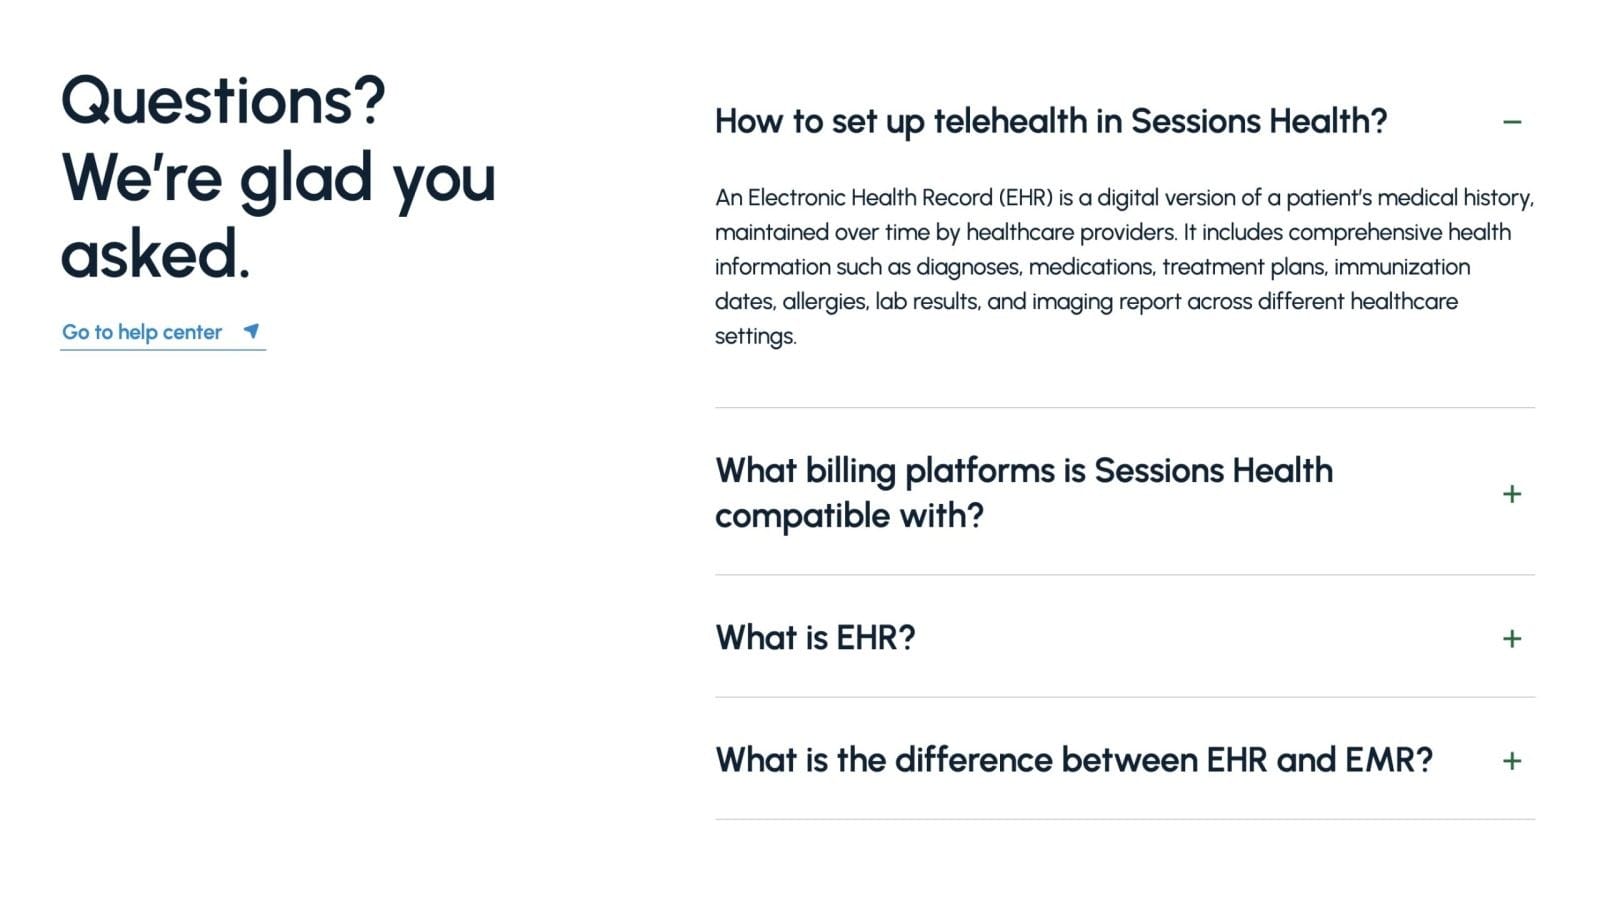
Task: Expand 'What billing platforms is Sessions Health compatible with?'
Action: click(x=1023, y=471)
